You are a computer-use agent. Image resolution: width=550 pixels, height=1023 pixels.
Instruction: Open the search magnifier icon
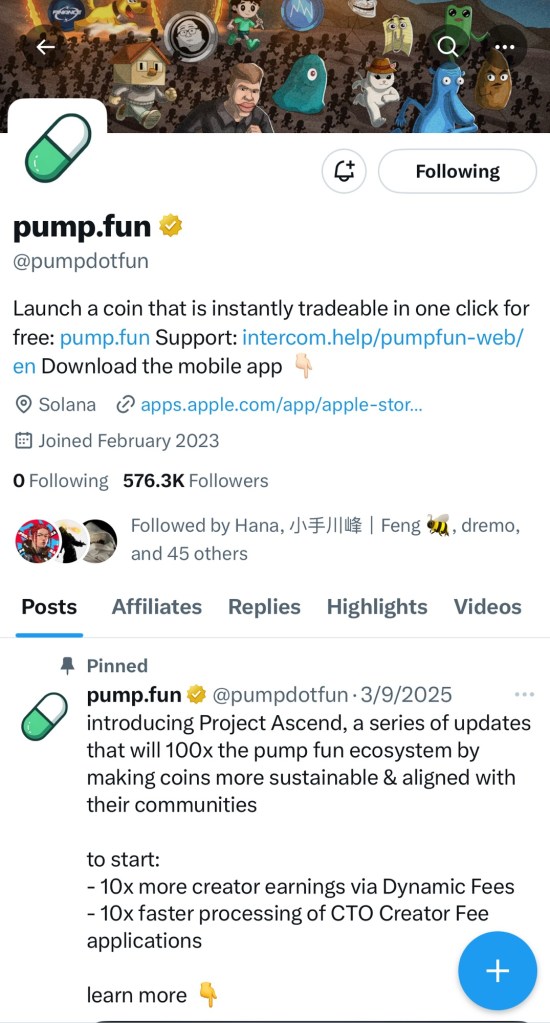(448, 47)
